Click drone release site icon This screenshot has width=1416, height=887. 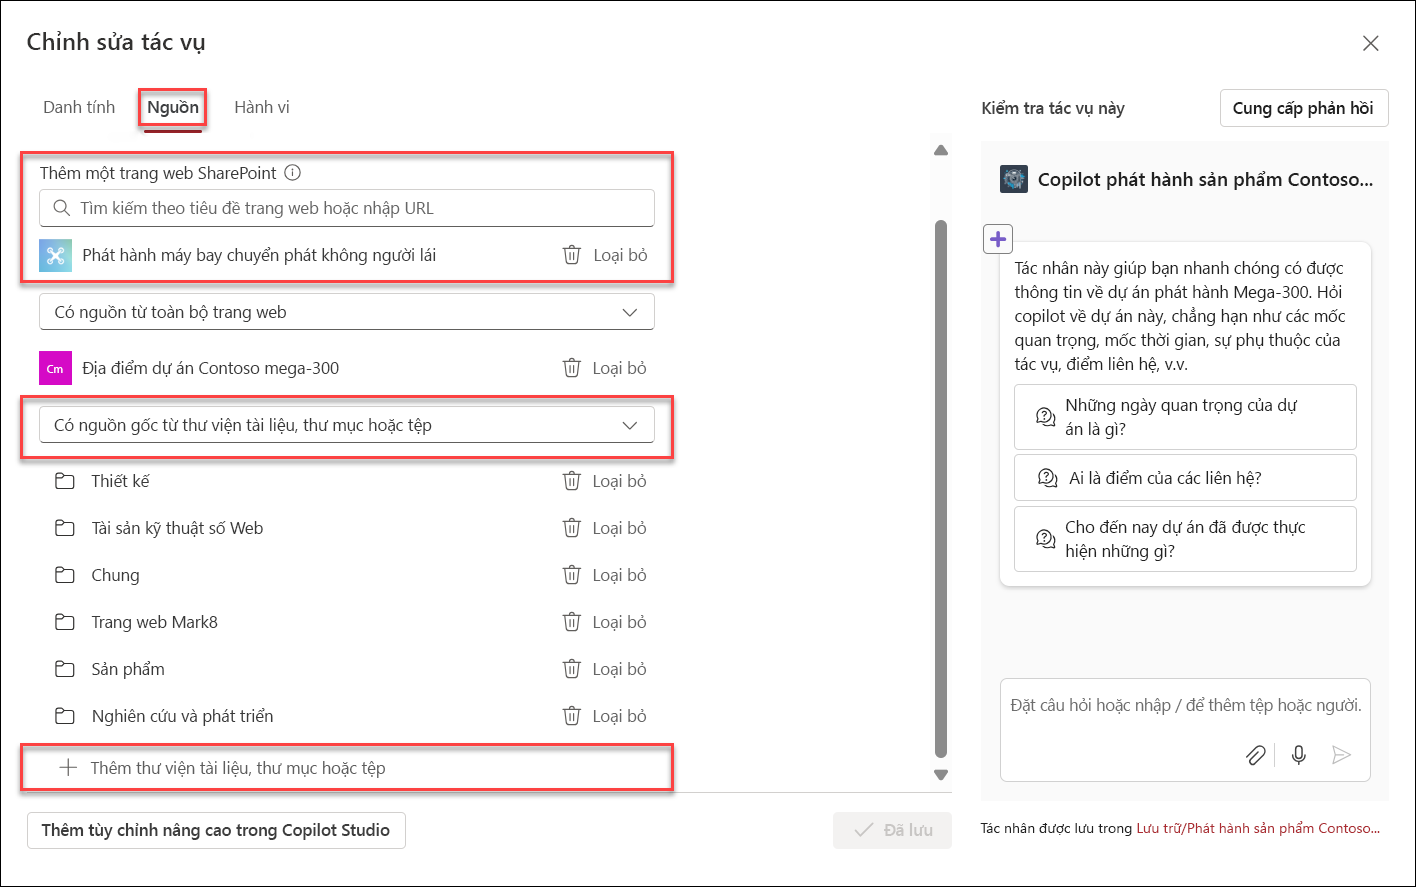tap(55, 255)
